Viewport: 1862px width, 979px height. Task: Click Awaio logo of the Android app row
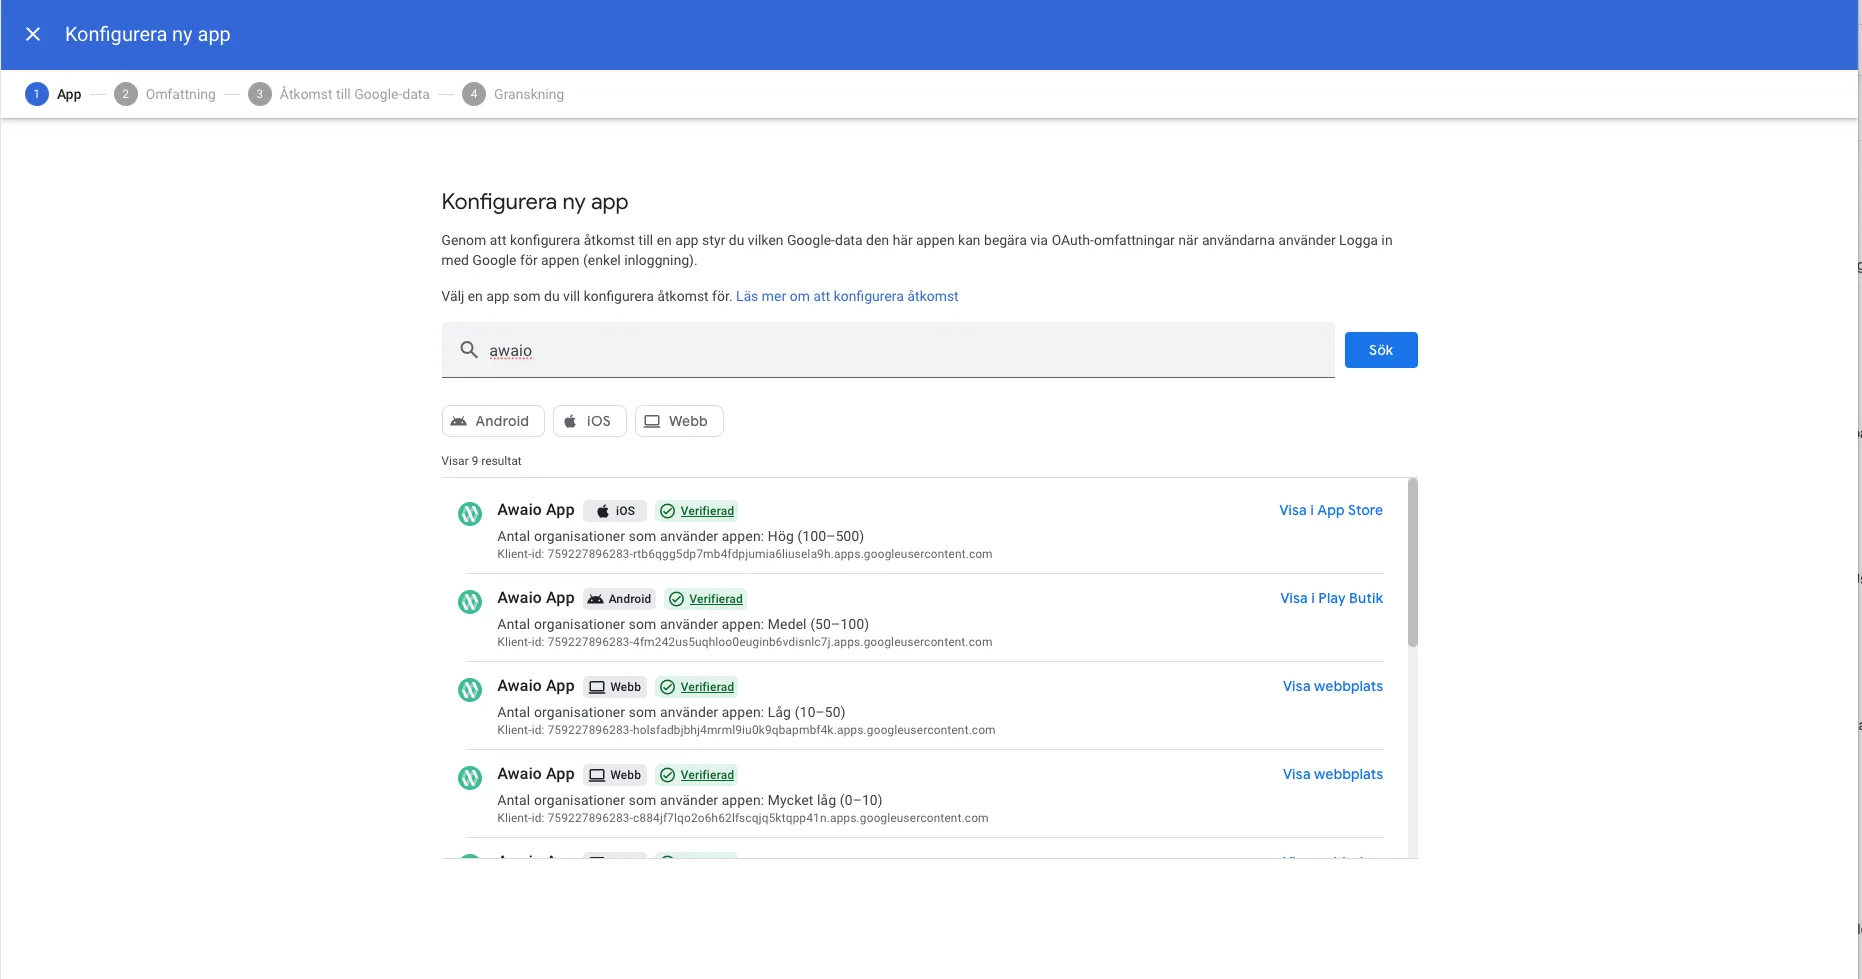(470, 602)
